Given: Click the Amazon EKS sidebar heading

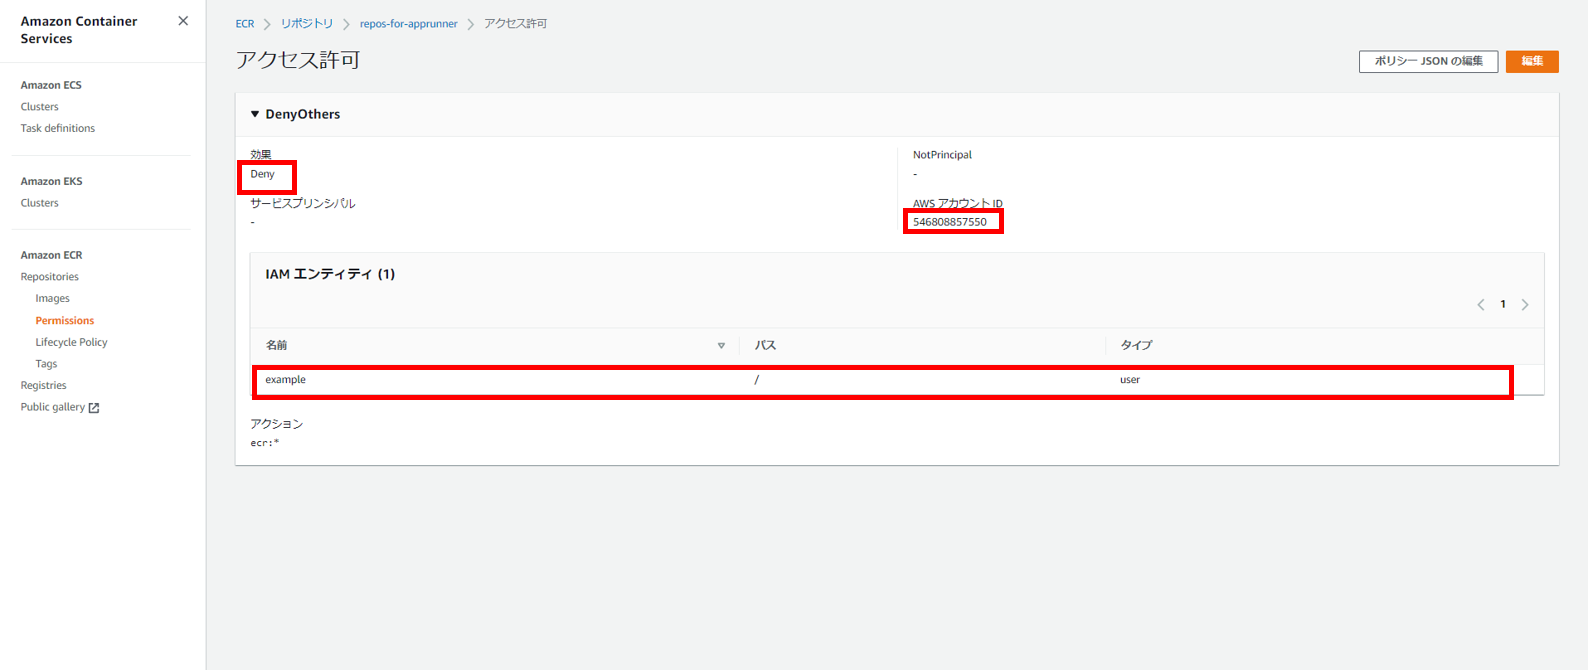Looking at the screenshot, I should point(52,181).
